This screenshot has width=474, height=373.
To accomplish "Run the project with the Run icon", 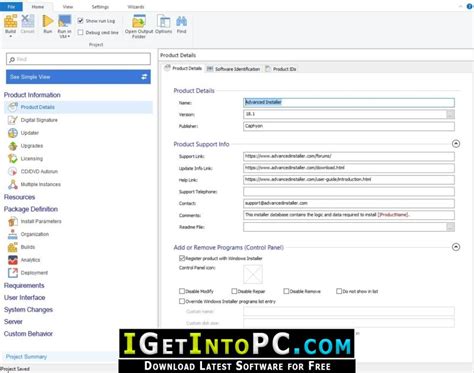I will [x=48, y=21].
